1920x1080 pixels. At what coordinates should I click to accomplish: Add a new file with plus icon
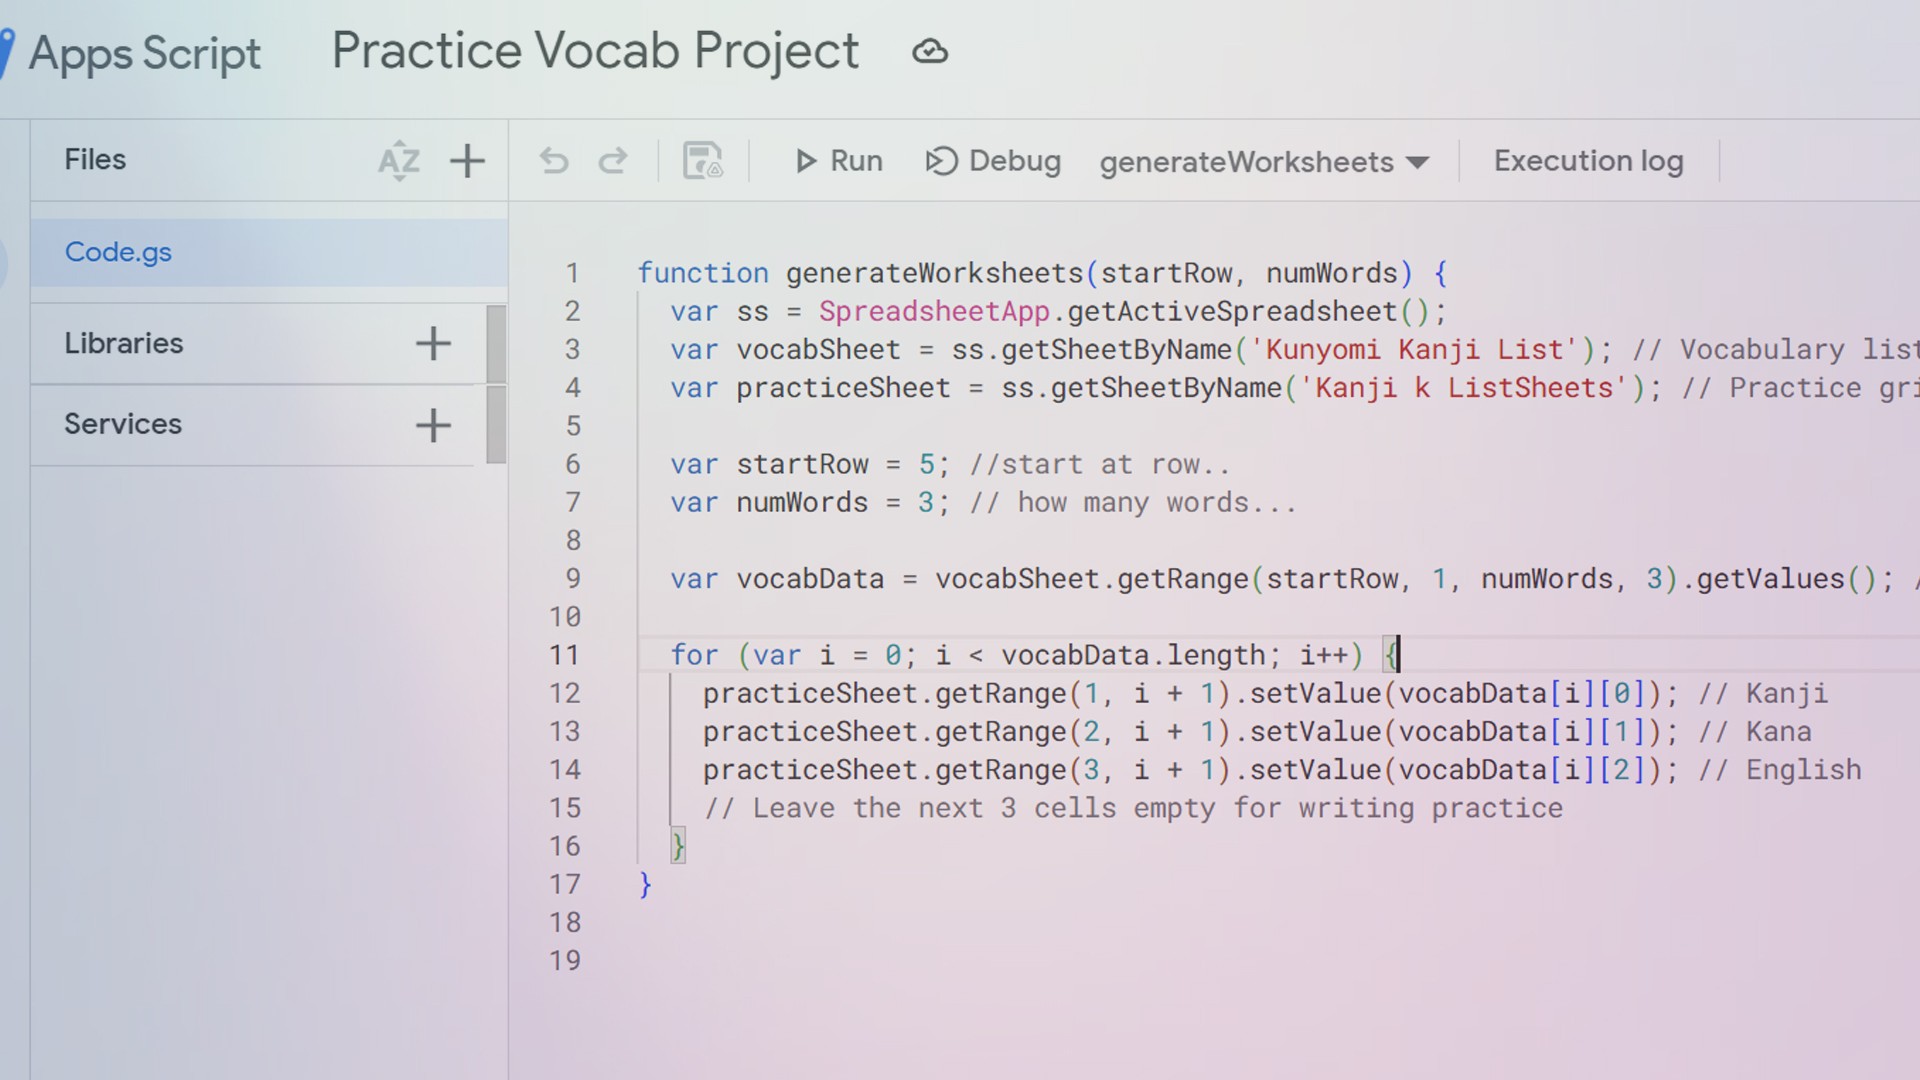(x=467, y=161)
